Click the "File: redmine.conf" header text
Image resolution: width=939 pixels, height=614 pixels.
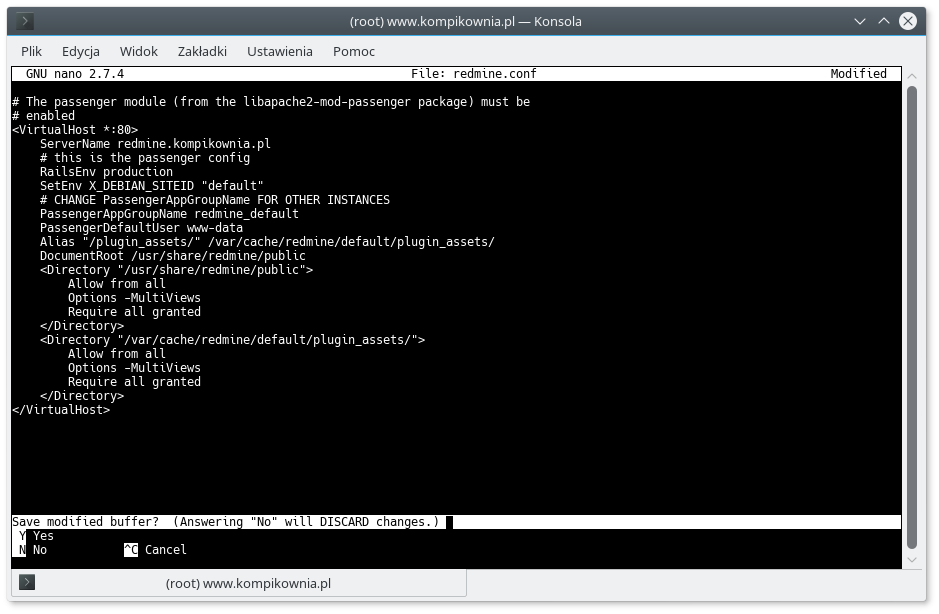point(474,74)
